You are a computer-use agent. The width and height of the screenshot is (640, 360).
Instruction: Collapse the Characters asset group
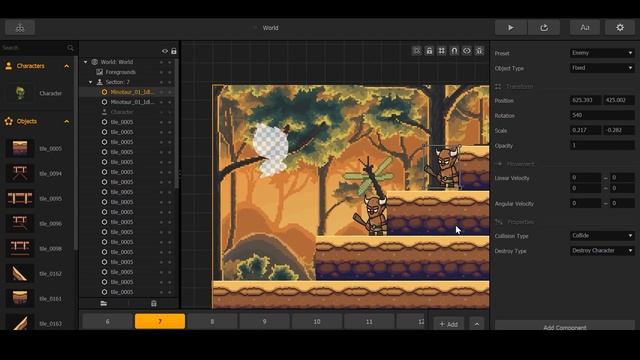67,66
